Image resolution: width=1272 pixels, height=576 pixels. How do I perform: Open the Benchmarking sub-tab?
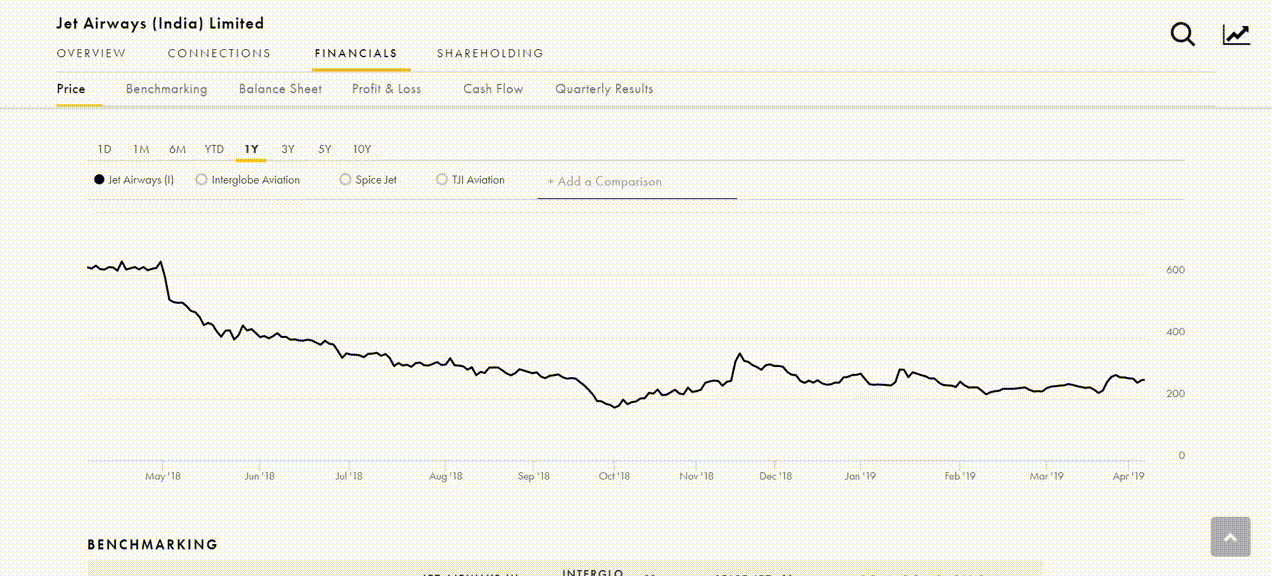tap(166, 89)
